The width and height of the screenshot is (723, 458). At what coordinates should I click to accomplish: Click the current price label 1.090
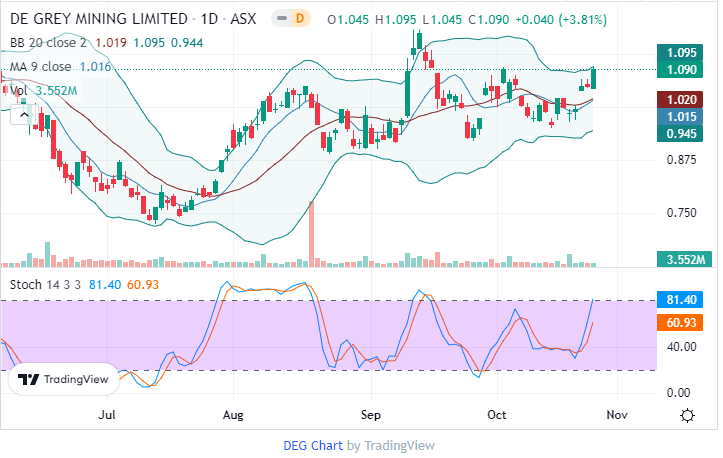pos(682,70)
